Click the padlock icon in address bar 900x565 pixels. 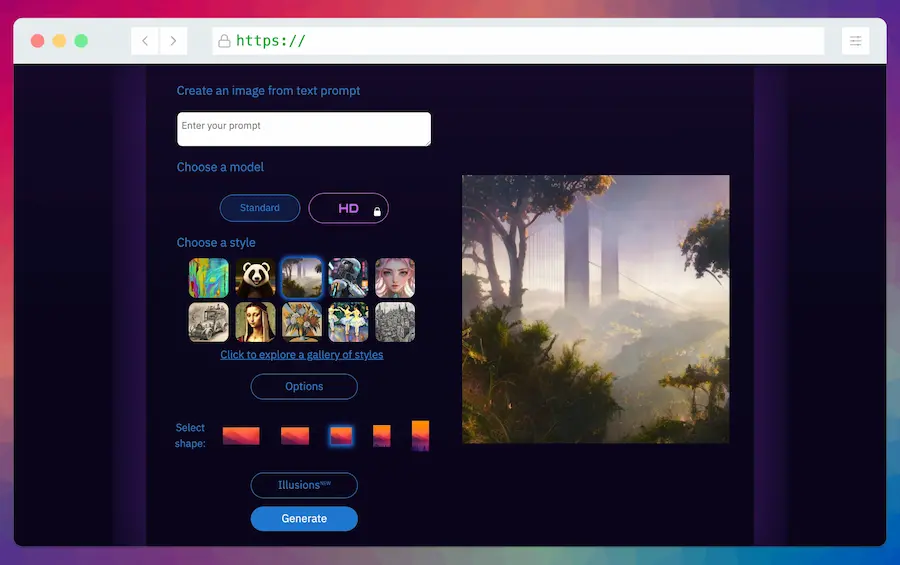click(224, 41)
